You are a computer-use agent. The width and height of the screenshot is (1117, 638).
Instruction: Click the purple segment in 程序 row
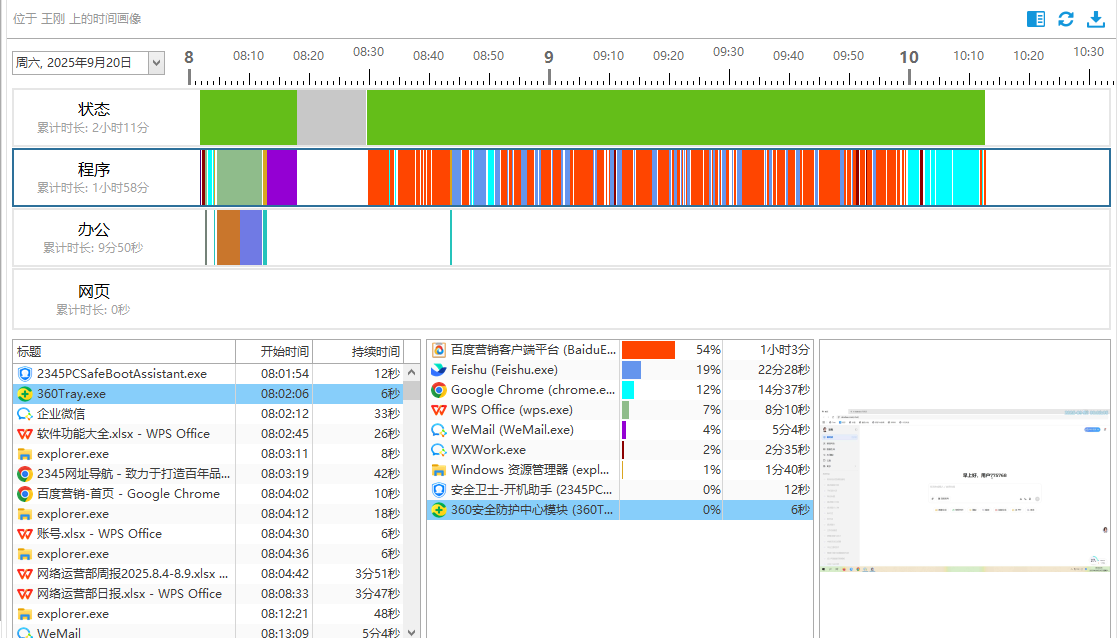[x=282, y=177]
